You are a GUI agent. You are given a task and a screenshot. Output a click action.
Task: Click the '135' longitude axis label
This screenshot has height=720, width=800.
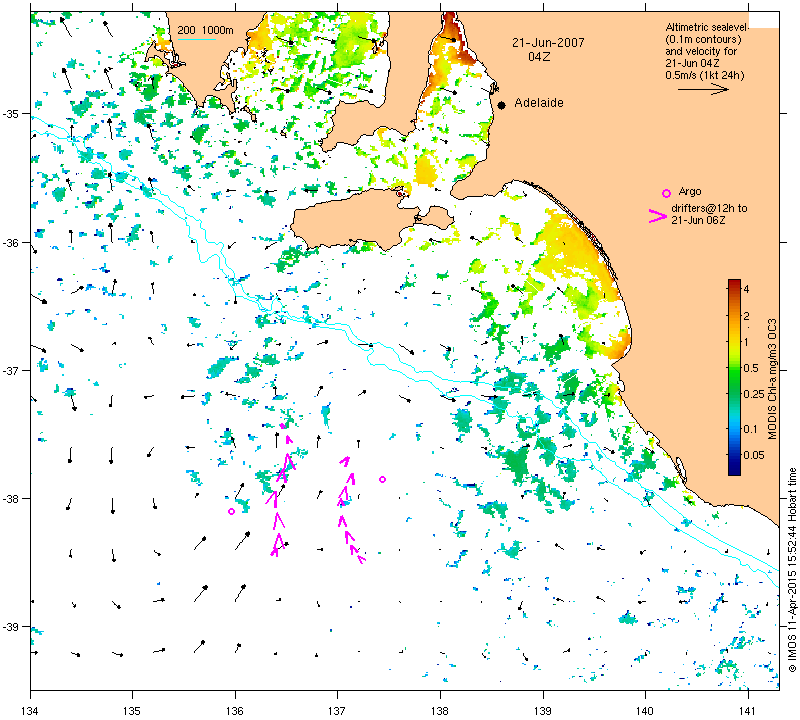click(133, 710)
